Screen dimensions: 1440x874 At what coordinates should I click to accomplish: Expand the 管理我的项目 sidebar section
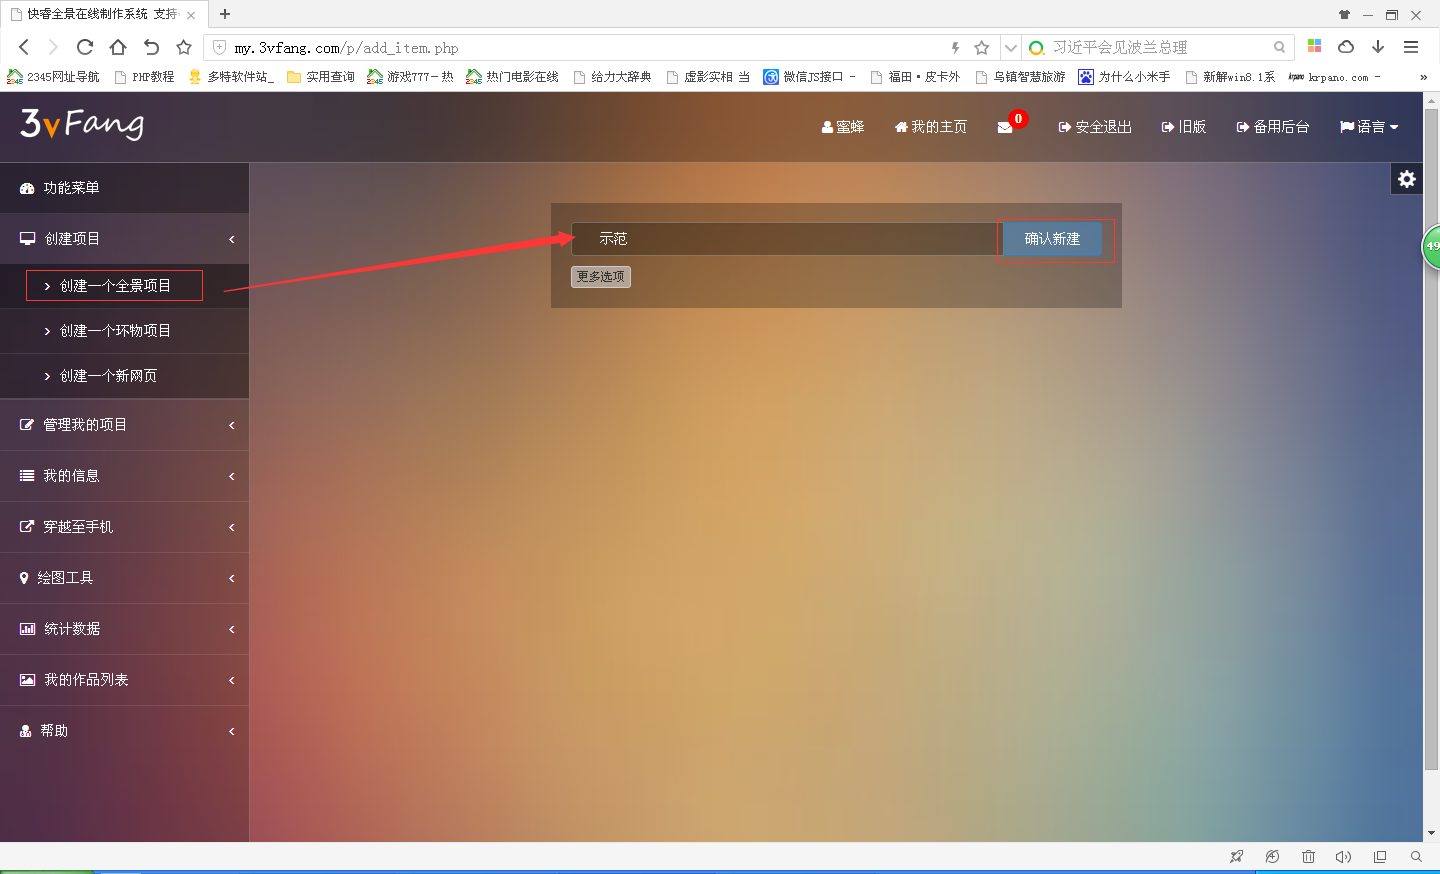124,425
